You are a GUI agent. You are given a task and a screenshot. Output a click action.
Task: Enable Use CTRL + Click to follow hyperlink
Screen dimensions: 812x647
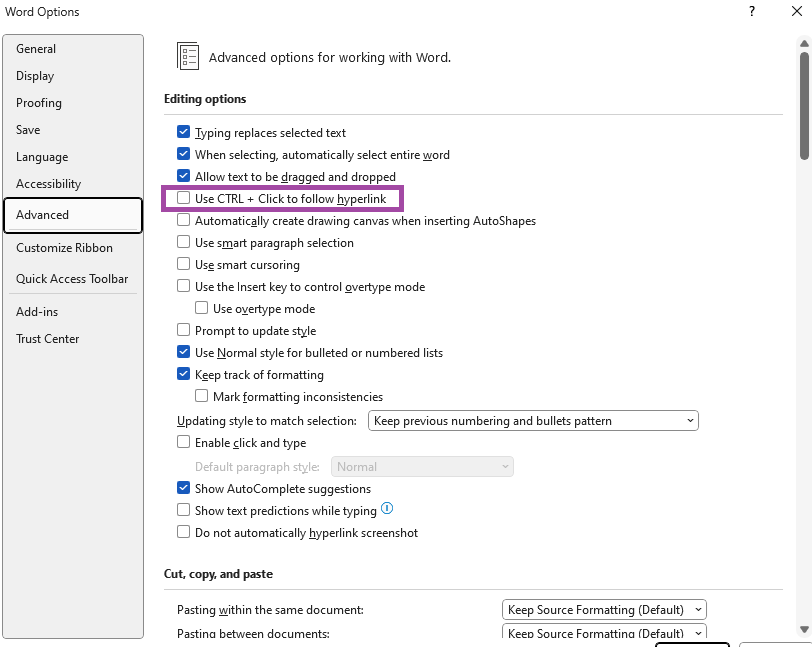coord(183,198)
